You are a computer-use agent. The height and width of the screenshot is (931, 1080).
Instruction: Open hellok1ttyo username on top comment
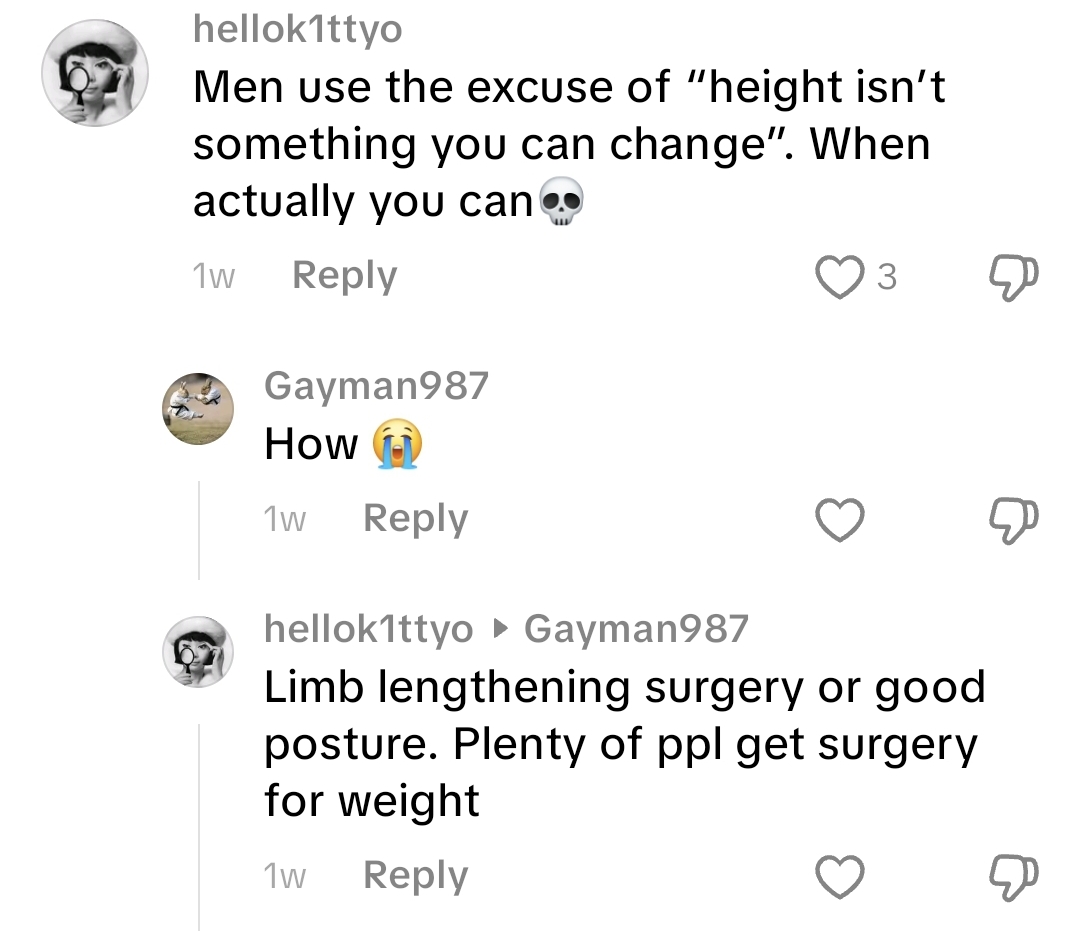coord(298,30)
